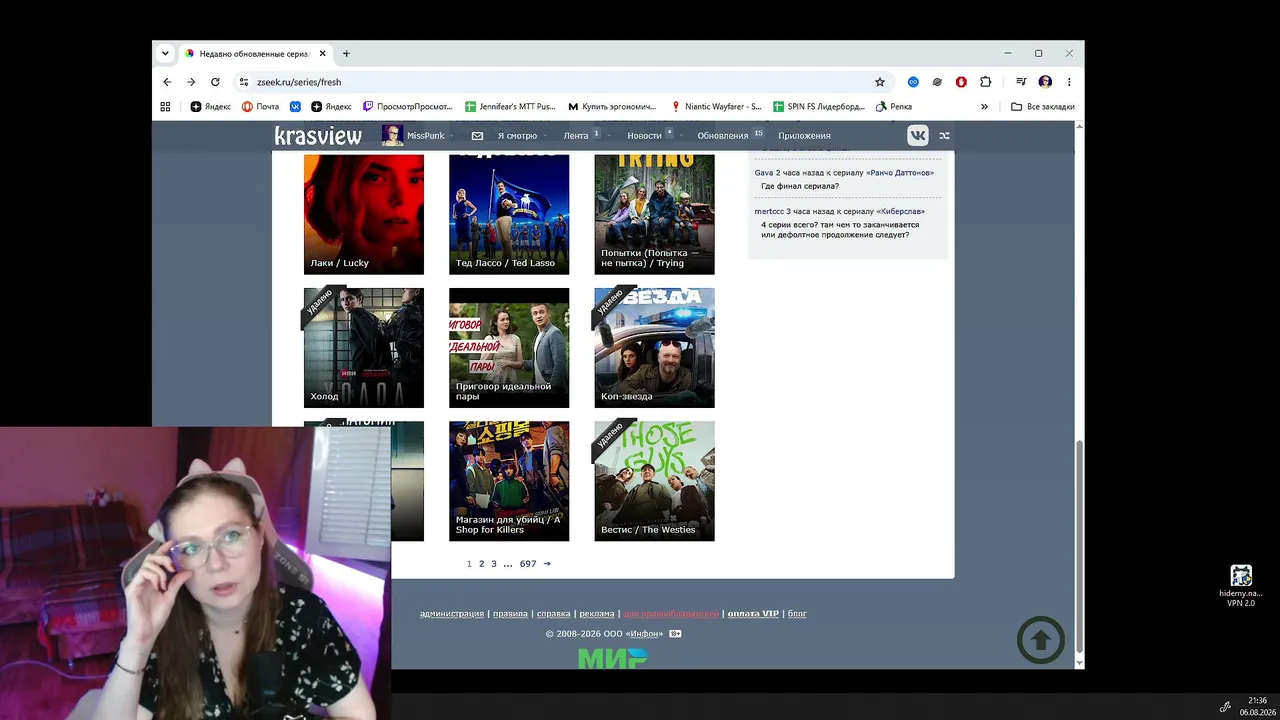Open the Обновления menu item
Screen dimensions: 1280x720
coord(723,136)
